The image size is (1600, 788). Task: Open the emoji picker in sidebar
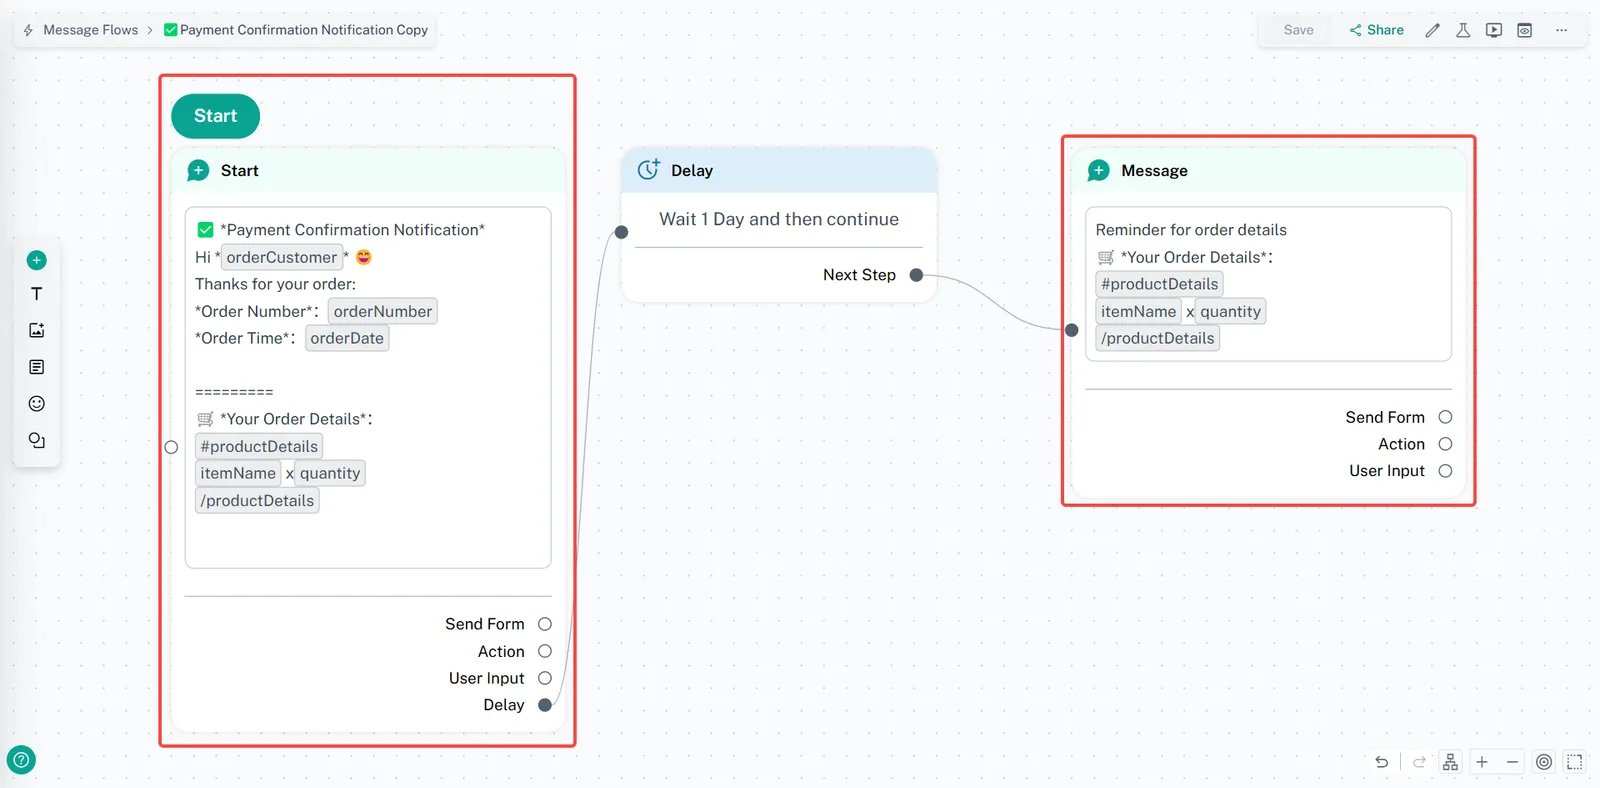coord(37,404)
